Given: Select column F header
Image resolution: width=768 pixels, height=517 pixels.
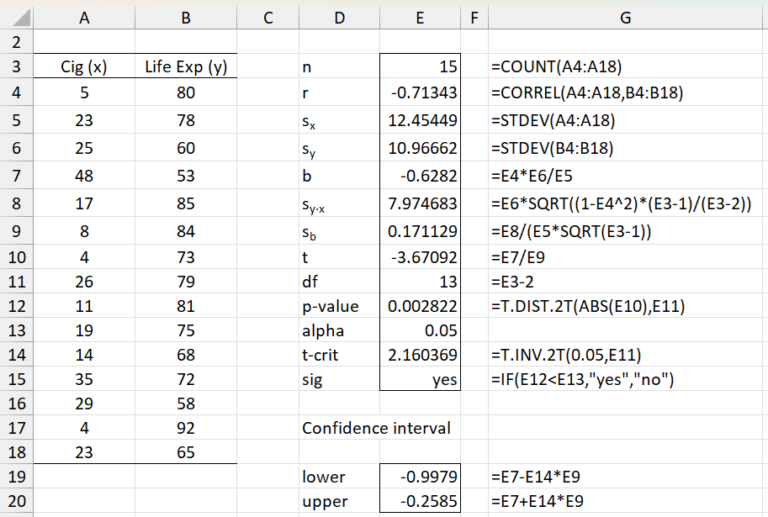Looking at the screenshot, I should [x=474, y=18].
